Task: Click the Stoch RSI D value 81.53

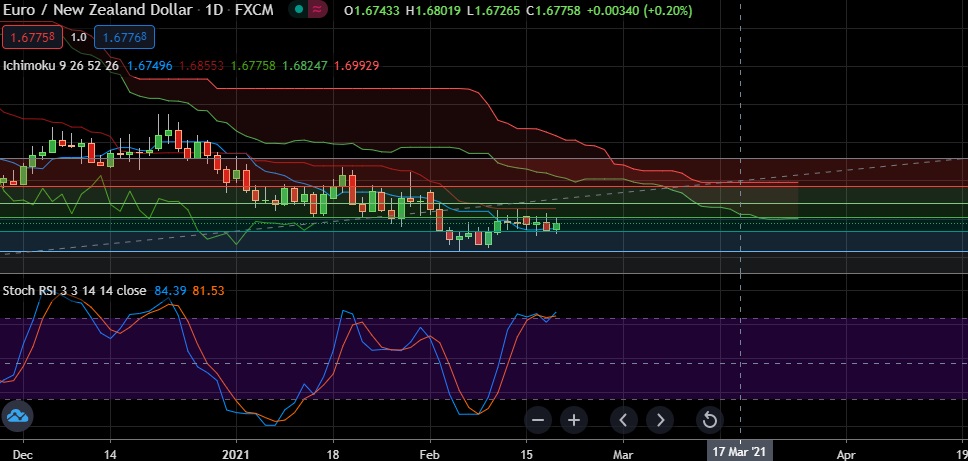Action: pyautogui.click(x=208, y=291)
